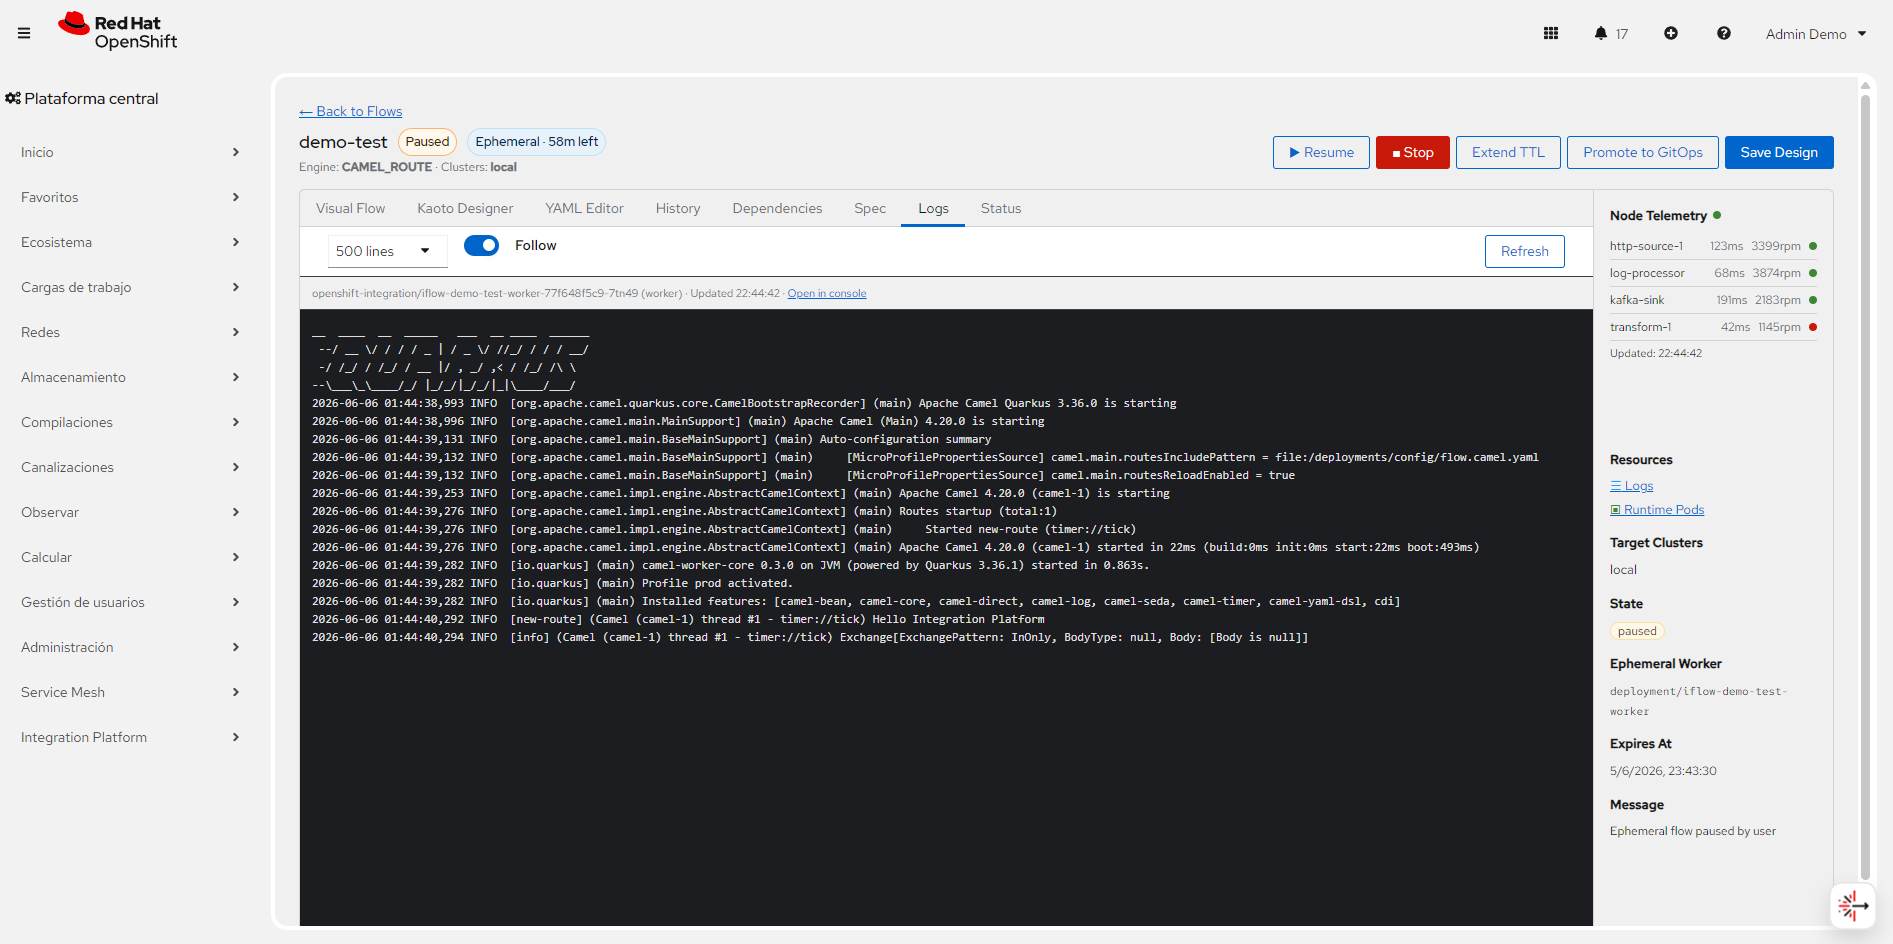This screenshot has width=1893, height=944.
Task: Open the Plataforma central perspective switcher
Action: point(82,98)
